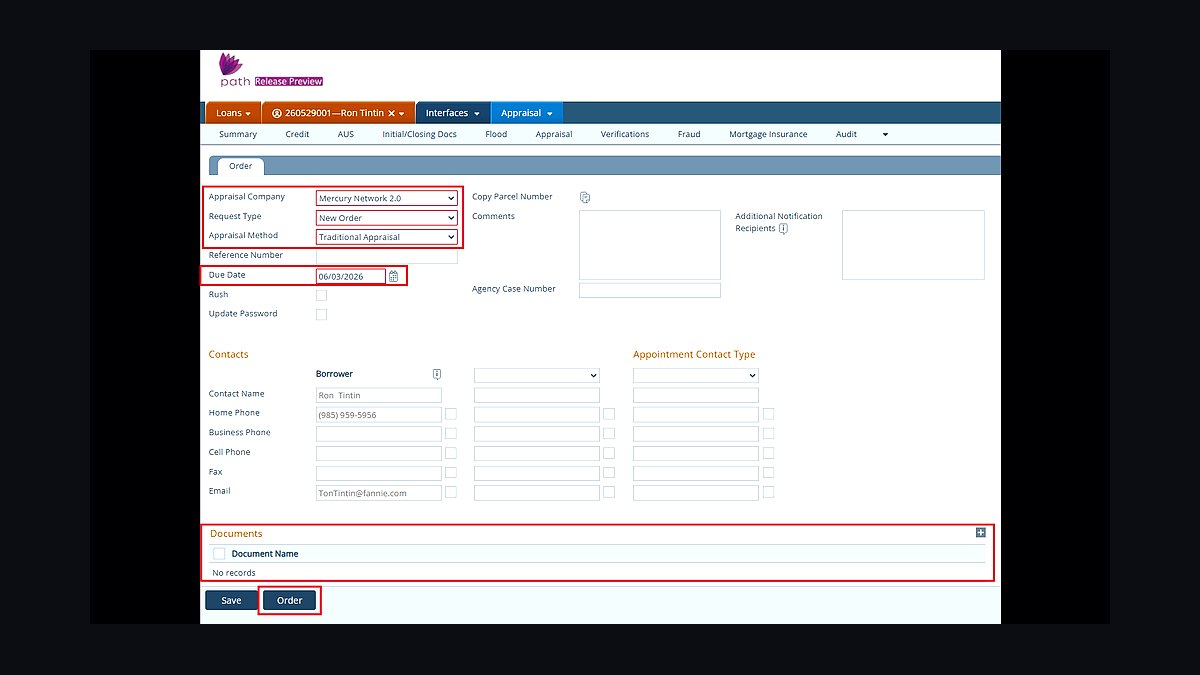Click the plus icon to add a document
Viewport: 1200px width, 675px height.
[981, 533]
